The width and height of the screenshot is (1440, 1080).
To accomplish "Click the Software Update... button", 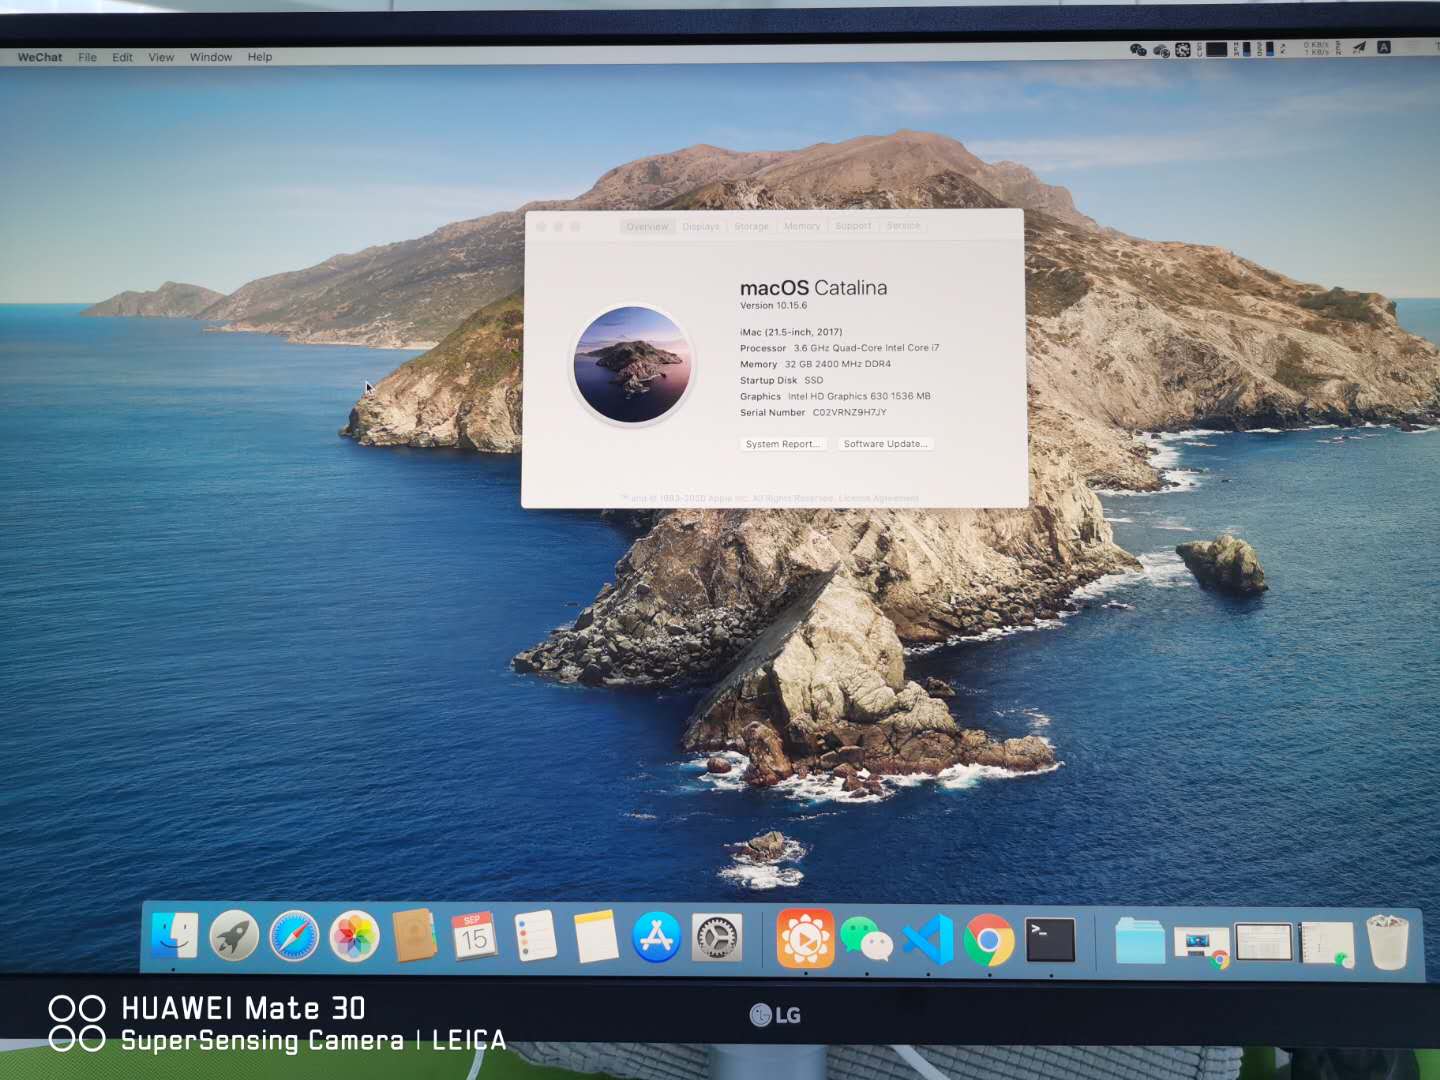I will tap(886, 444).
